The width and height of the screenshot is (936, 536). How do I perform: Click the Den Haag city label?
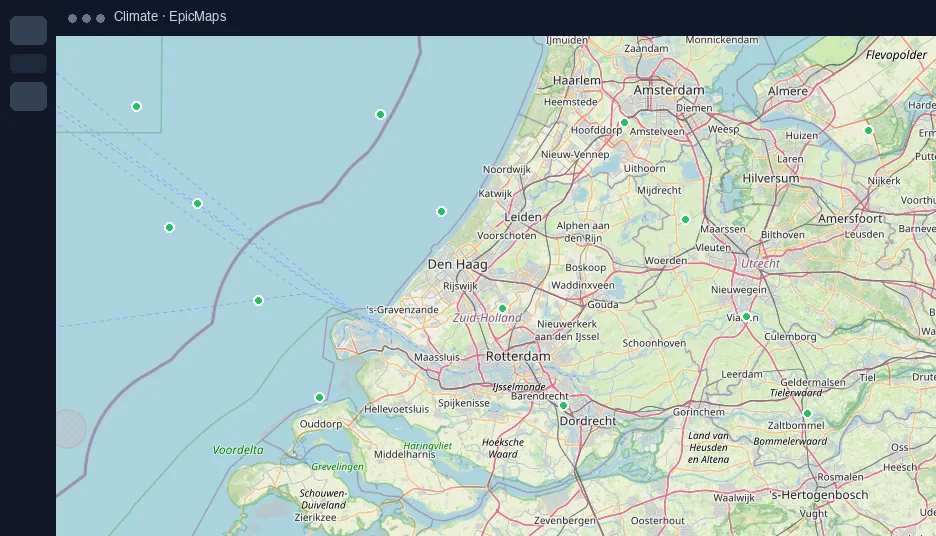(457, 264)
